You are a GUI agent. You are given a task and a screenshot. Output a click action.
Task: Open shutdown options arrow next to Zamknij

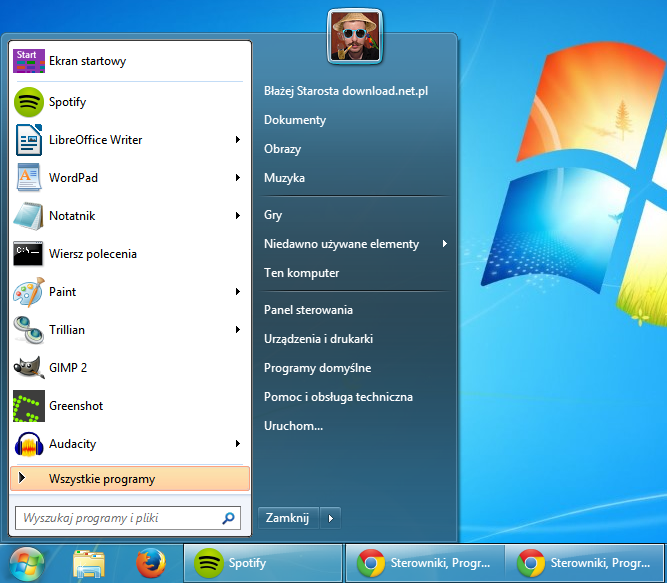click(x=331, y=518)
